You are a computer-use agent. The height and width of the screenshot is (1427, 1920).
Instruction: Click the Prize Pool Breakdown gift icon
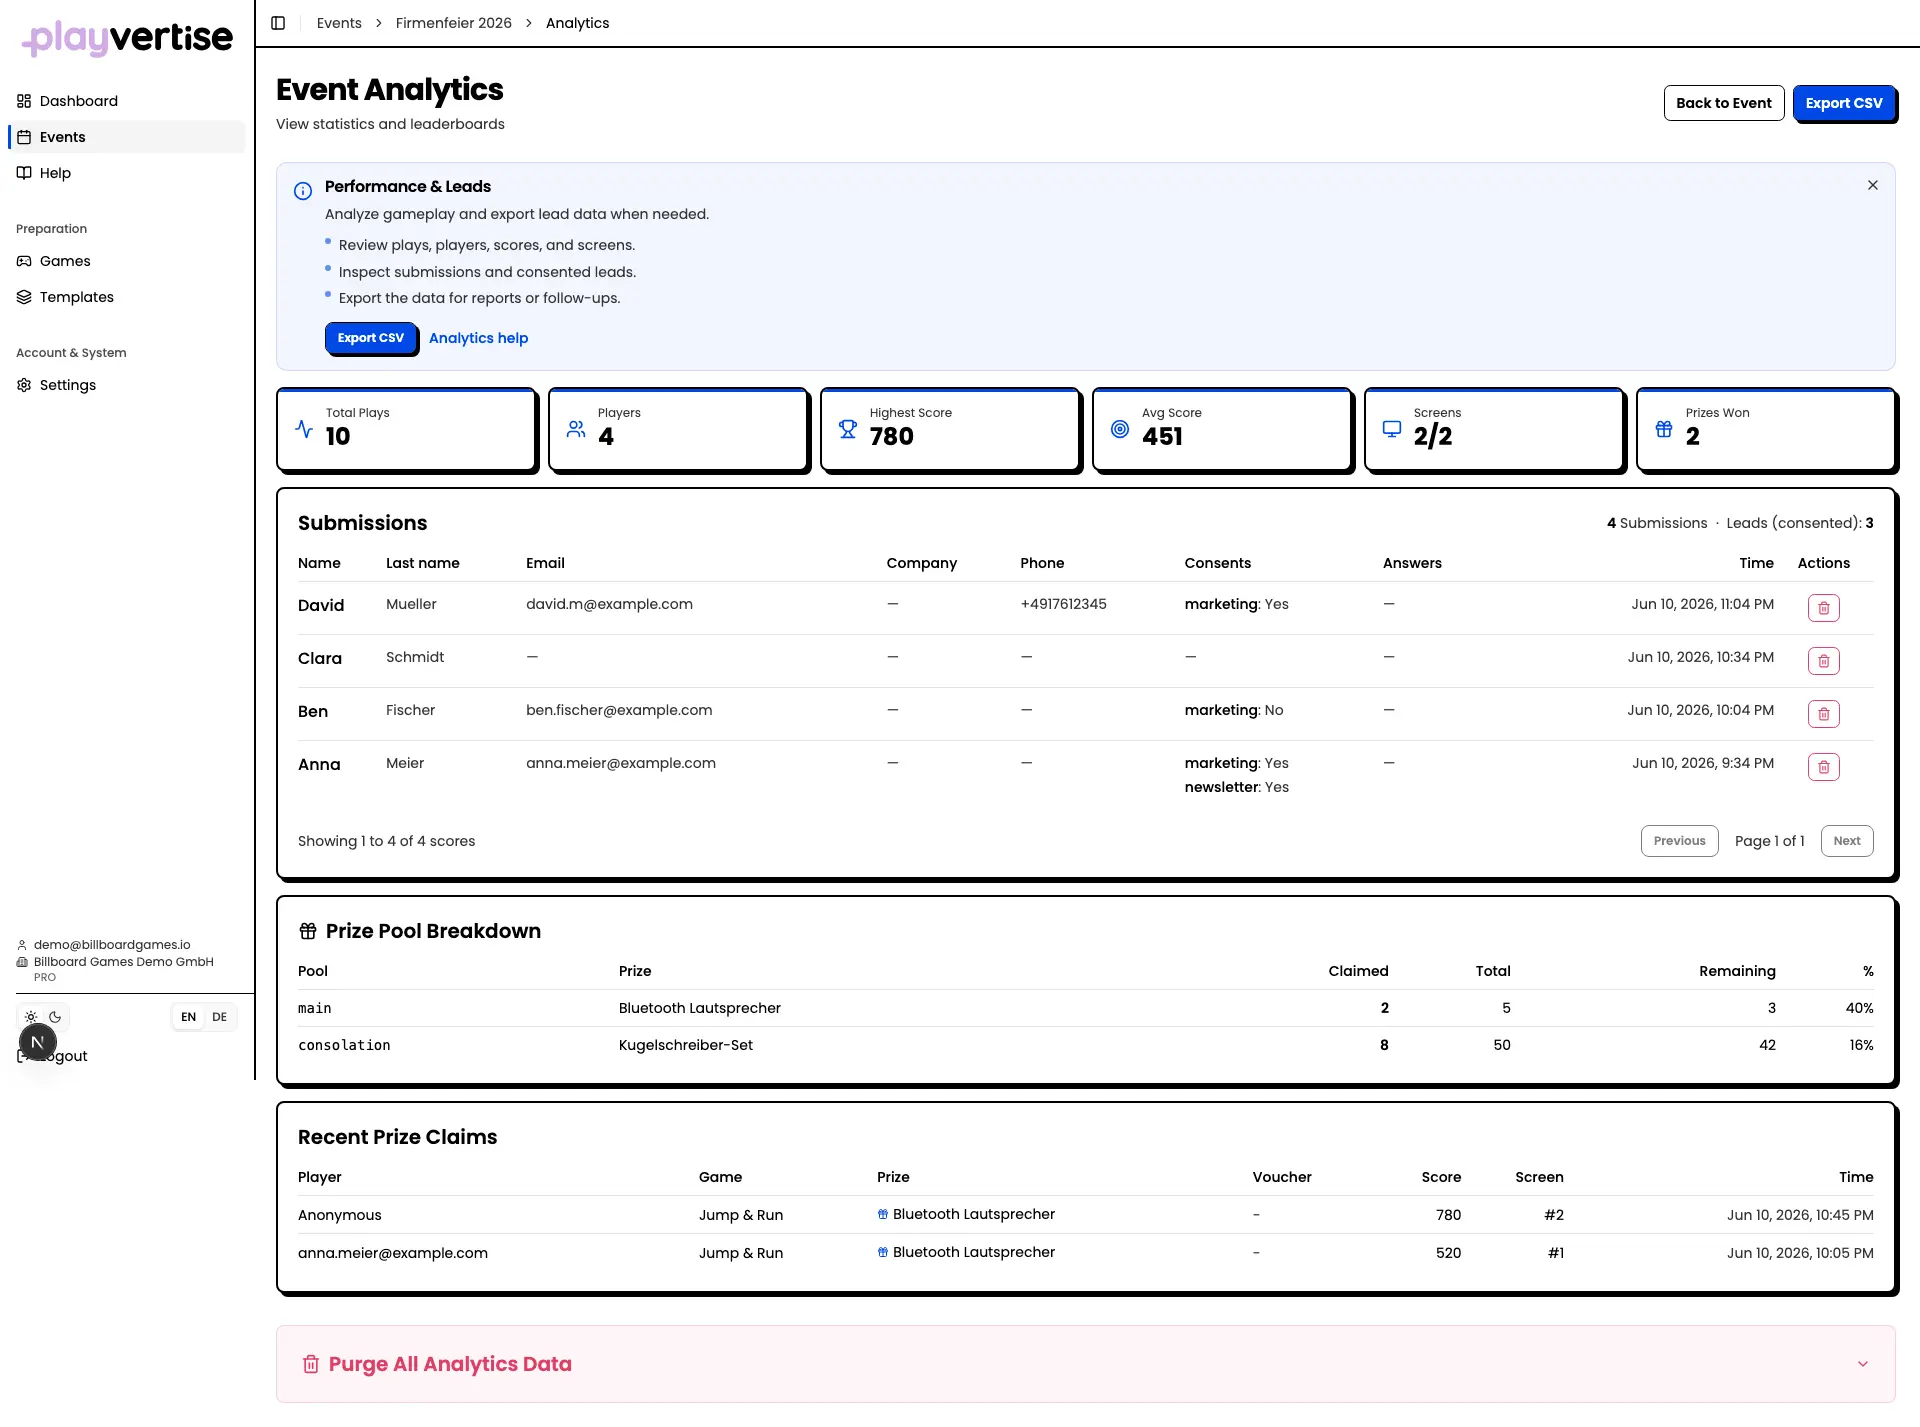point(308,931)
